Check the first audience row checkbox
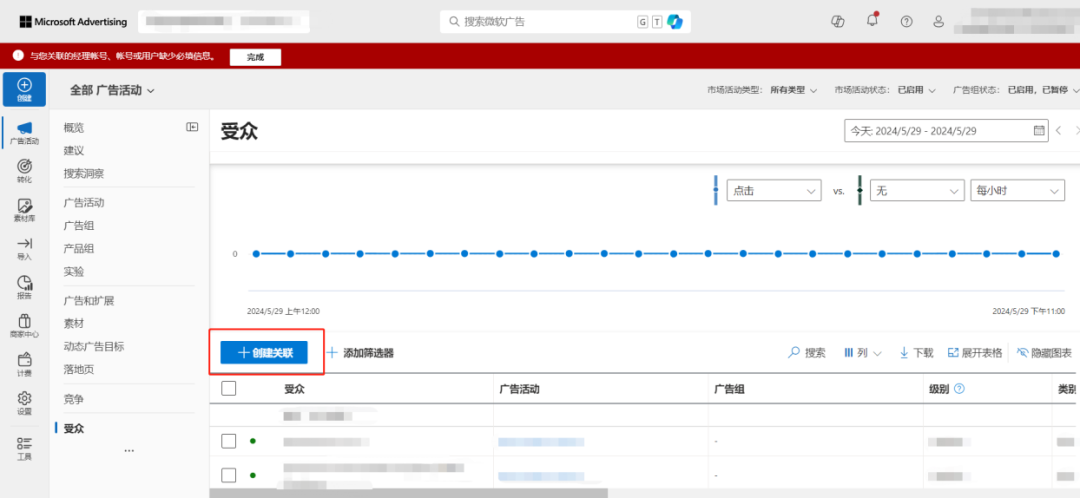This screenshot has height=498, width=1080. coord(229,441)
